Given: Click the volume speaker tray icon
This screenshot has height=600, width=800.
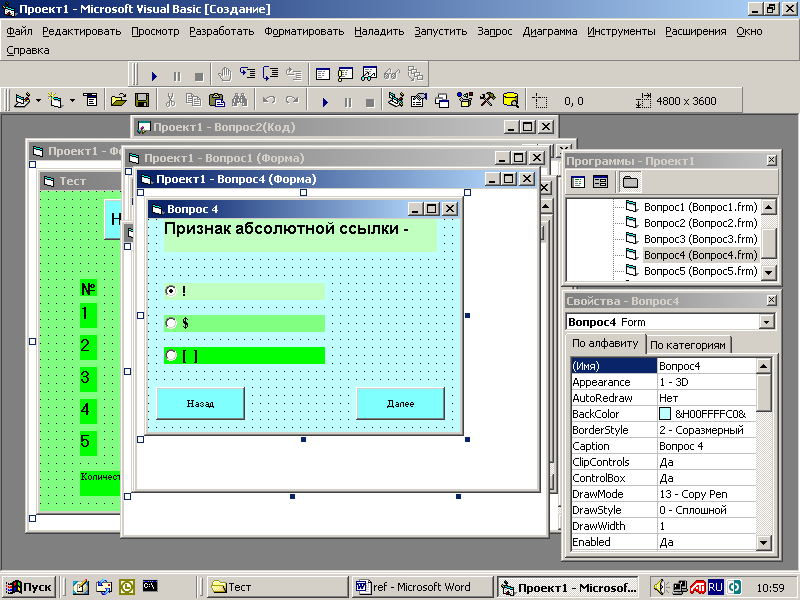Looking at the screenshot, I should point(660,587).
